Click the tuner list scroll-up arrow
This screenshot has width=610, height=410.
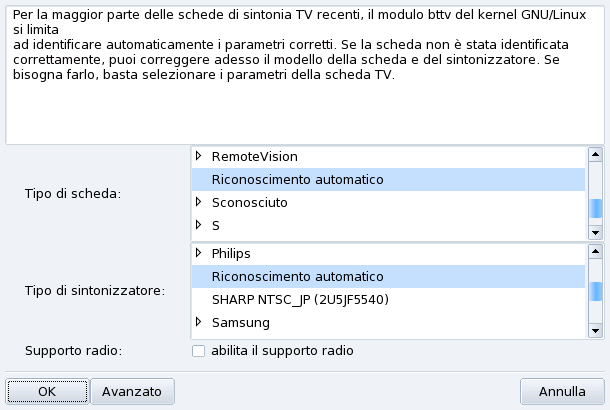595,251
